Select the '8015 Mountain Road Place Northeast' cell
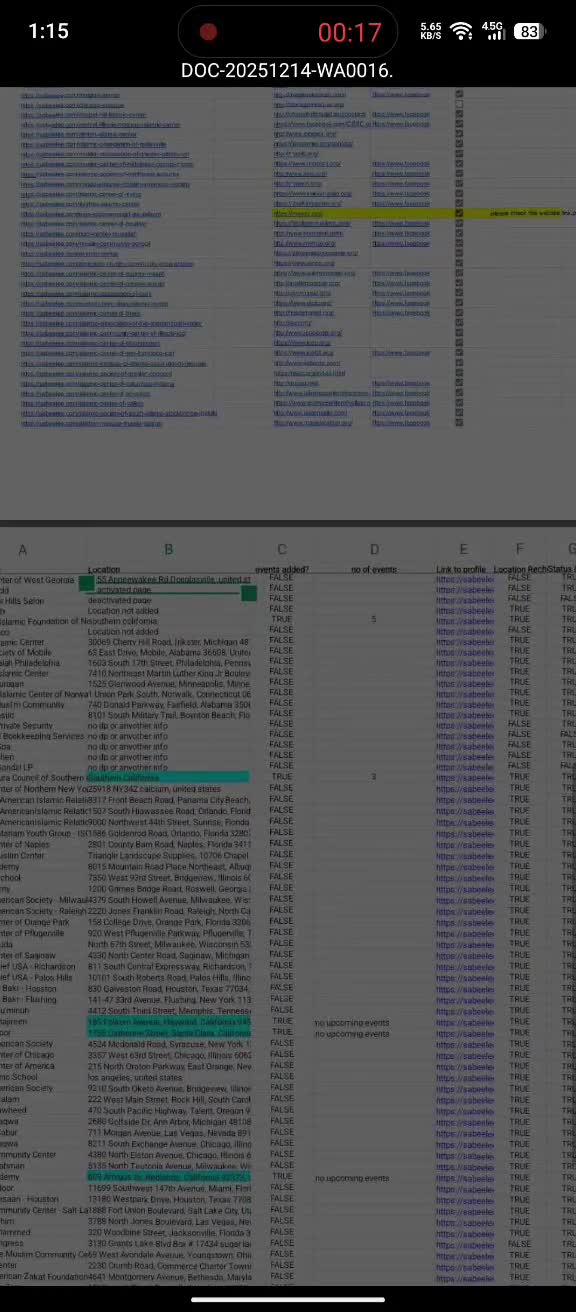This screenshot has height=1312, width=576. pyautogui.click(x=168, y=867)
